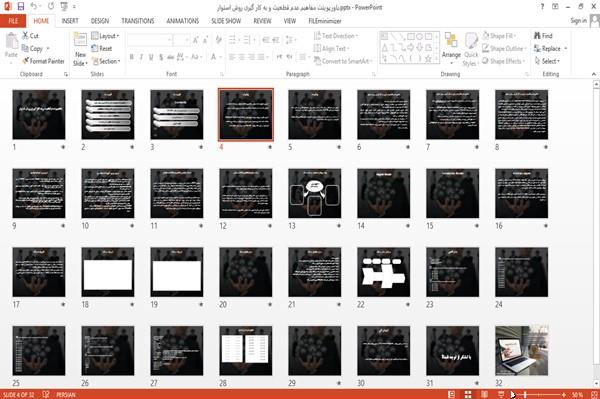The height and width of the screenshot is (399, 600).
Task: Select slide 32 thumbnail with laptop
Action: pos(522,350)
